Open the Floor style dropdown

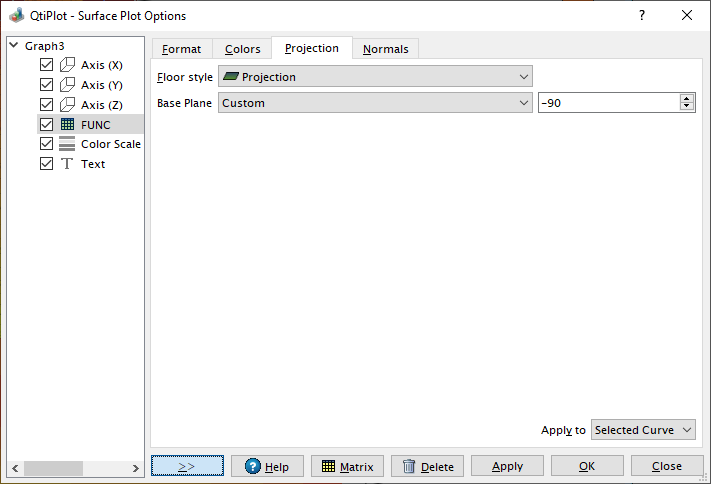[x=375, y=77]
